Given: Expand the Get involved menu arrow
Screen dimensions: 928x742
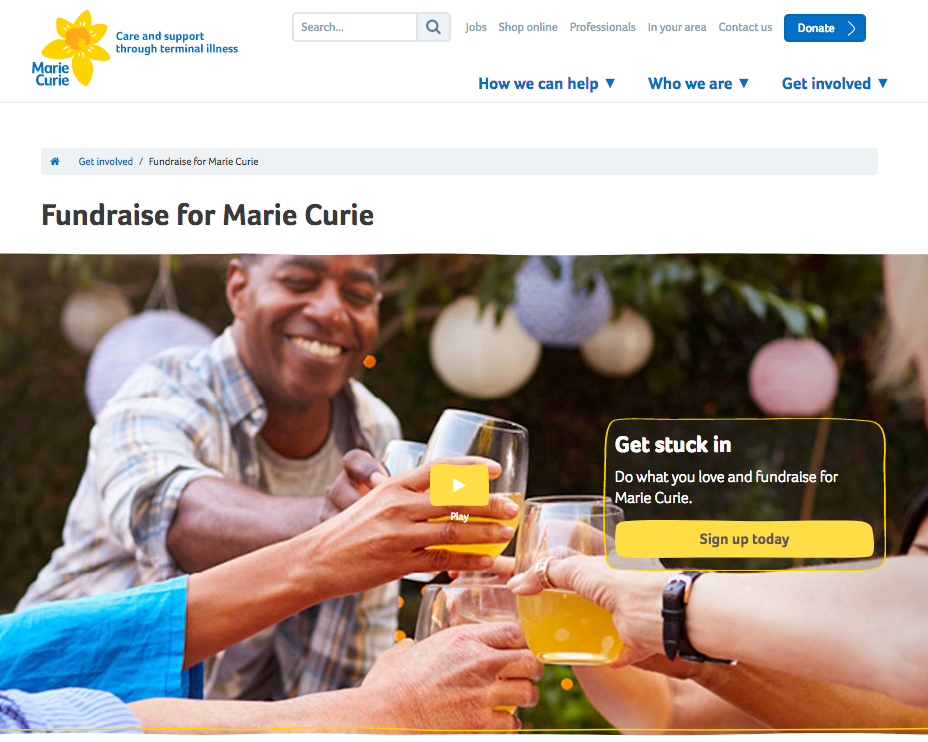Looking at the screenshot, I should click(x=882, y=83).
